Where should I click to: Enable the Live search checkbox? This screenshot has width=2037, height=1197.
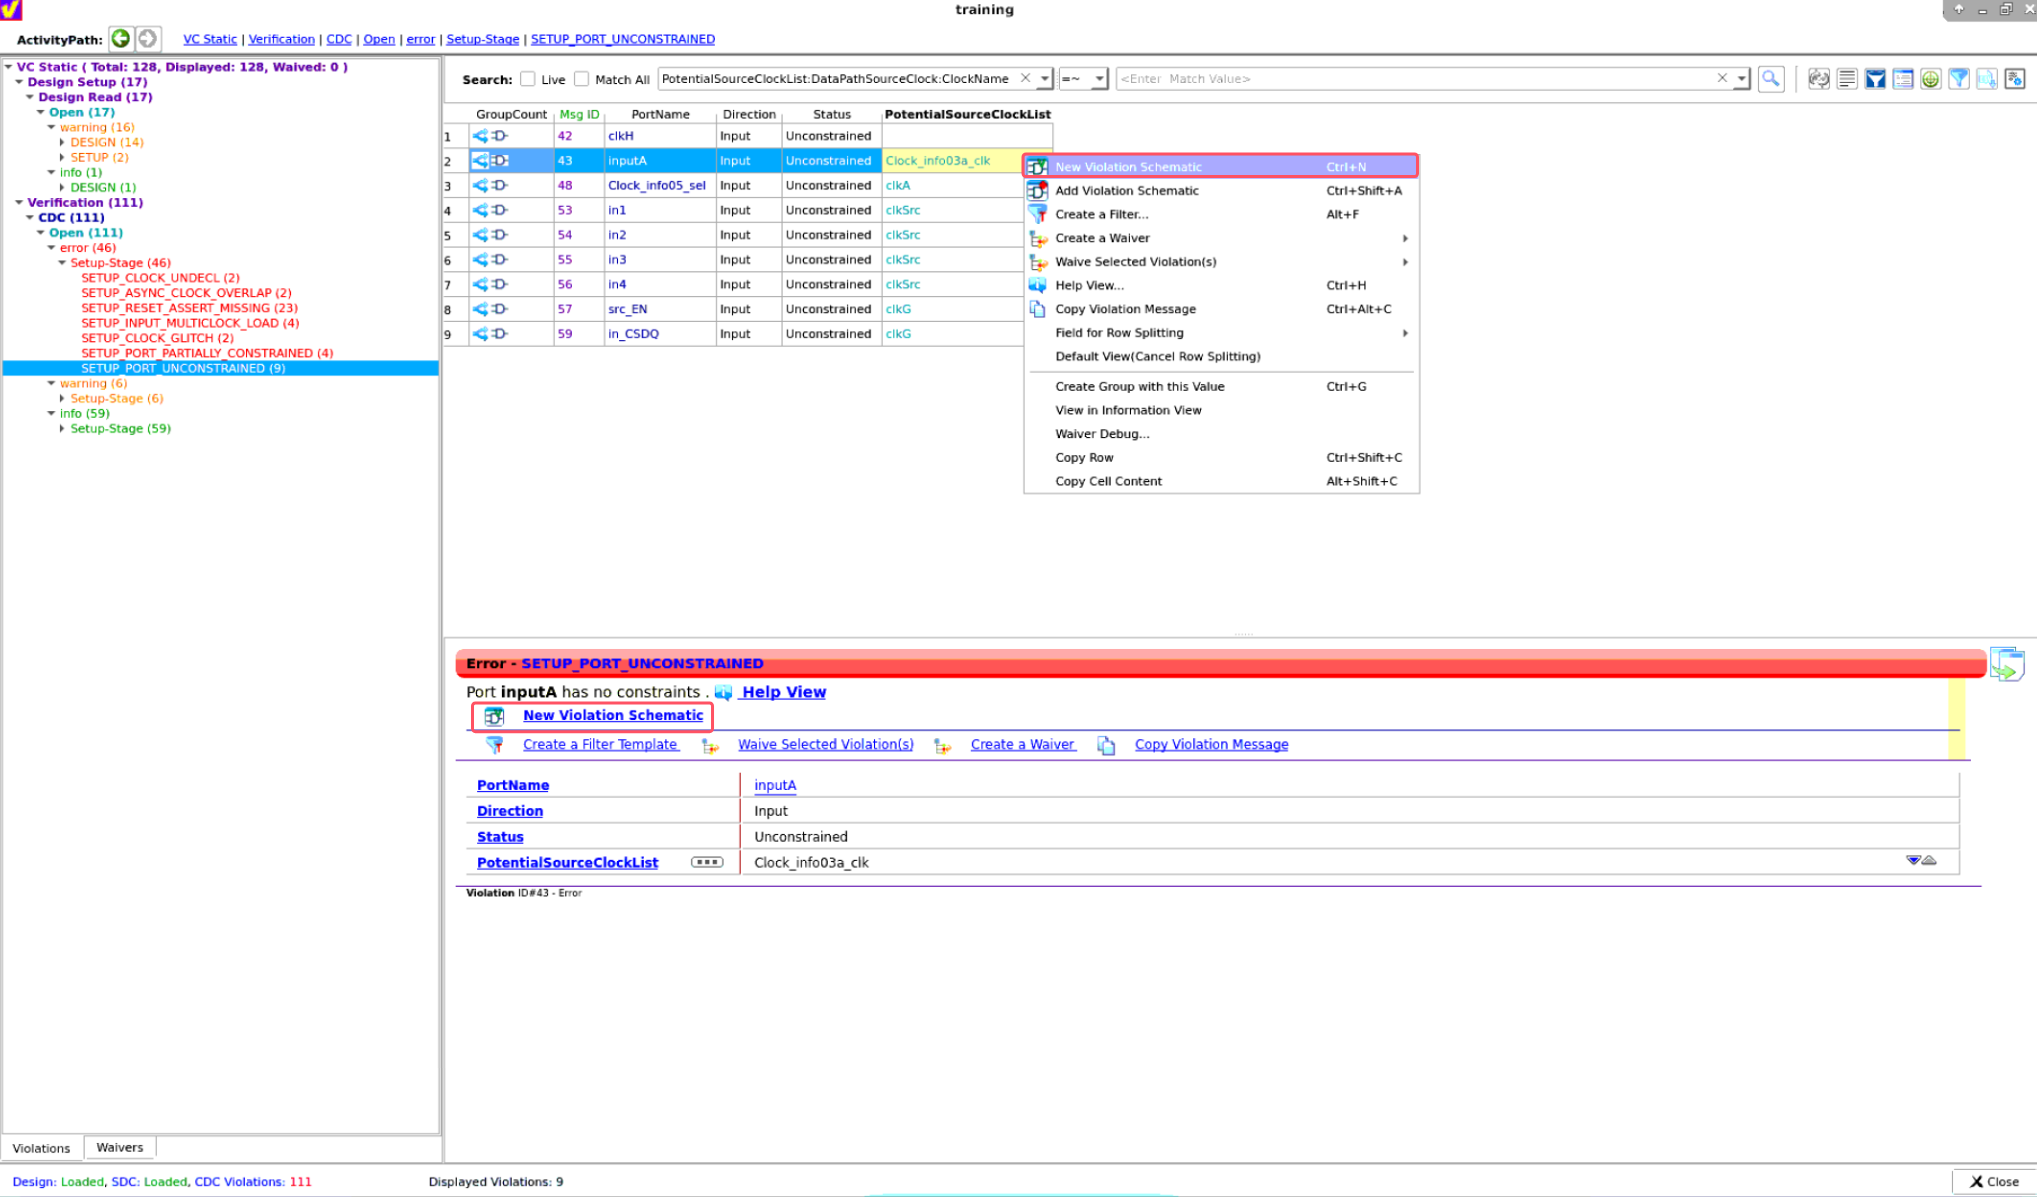[x=527, y=79]
